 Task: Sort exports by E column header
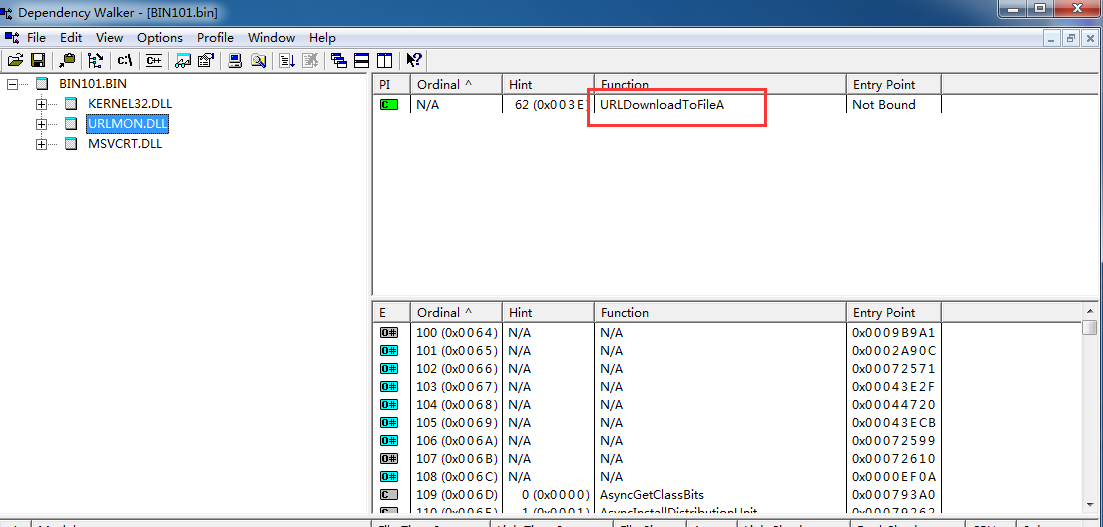pyautogui.click(x=391, y=312)
